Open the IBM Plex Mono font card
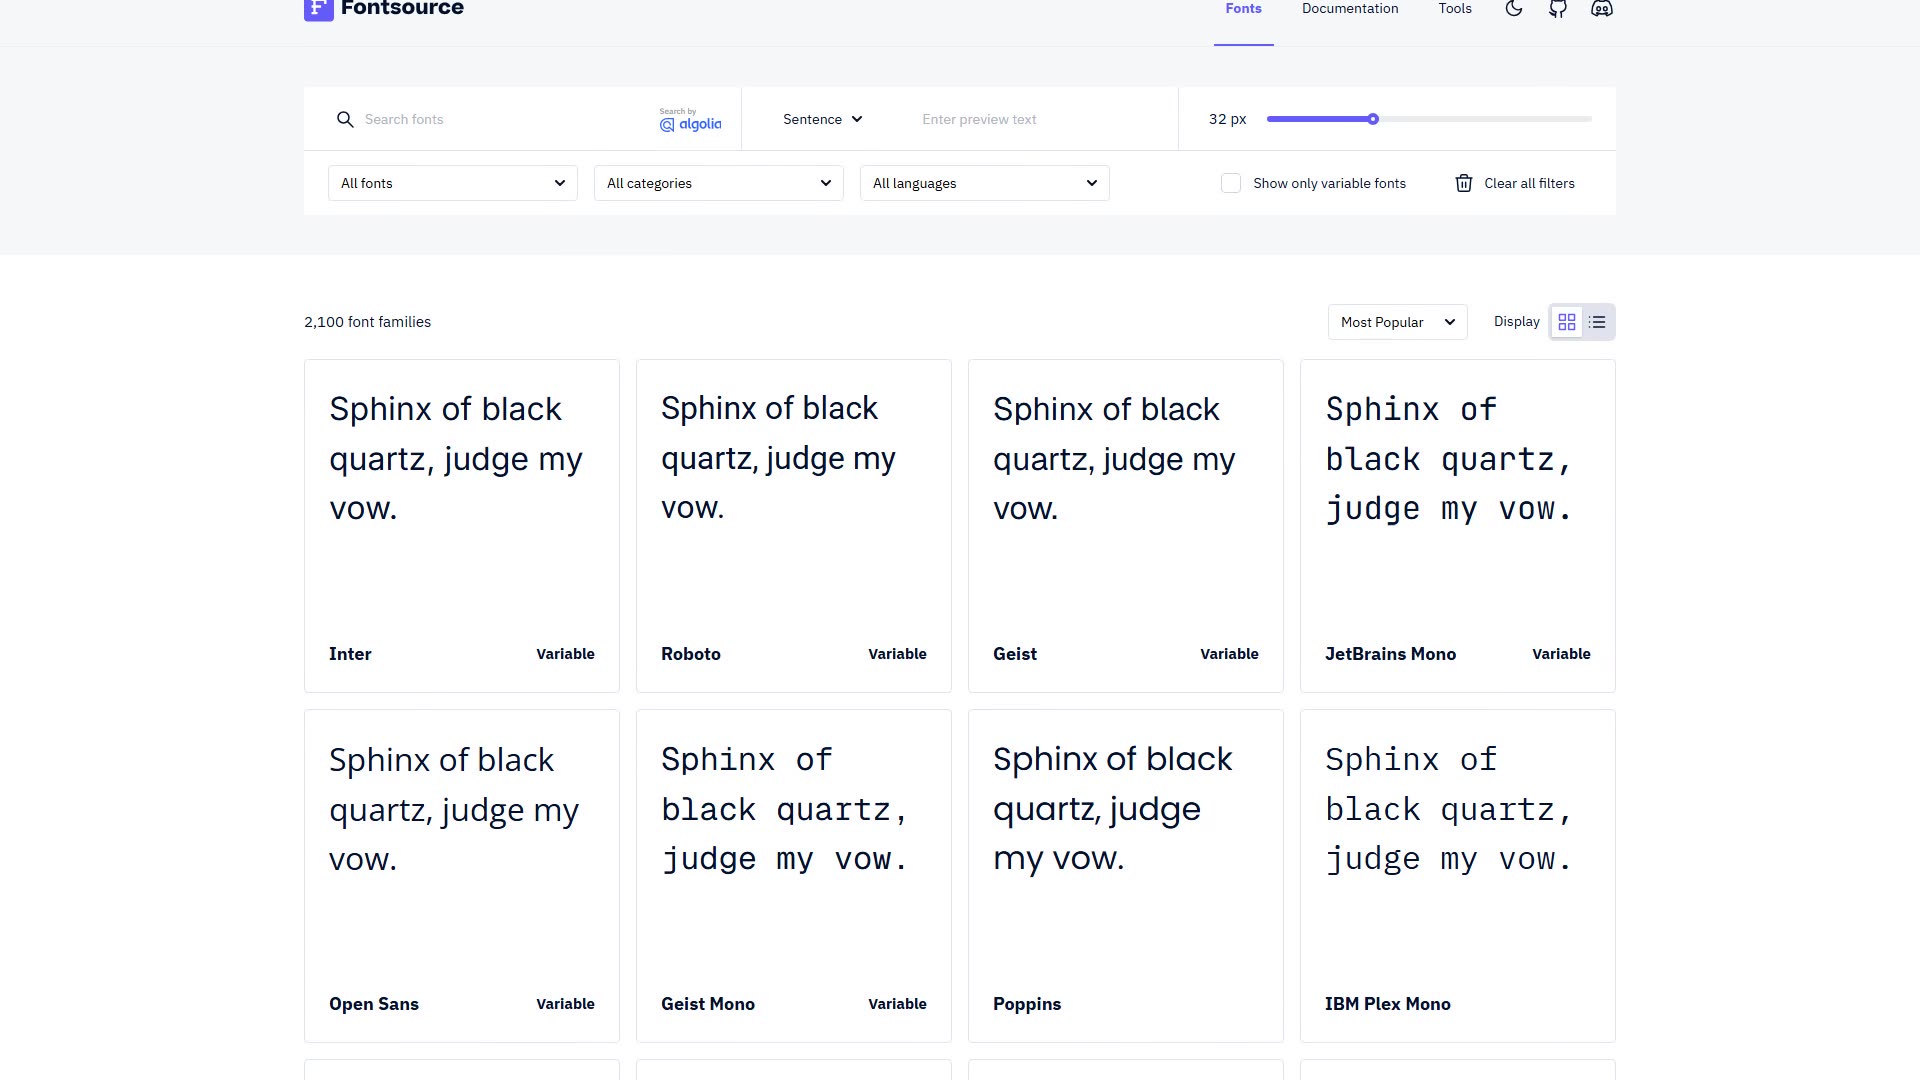Screen dimensions: 1920x1080 (1458, 876)
